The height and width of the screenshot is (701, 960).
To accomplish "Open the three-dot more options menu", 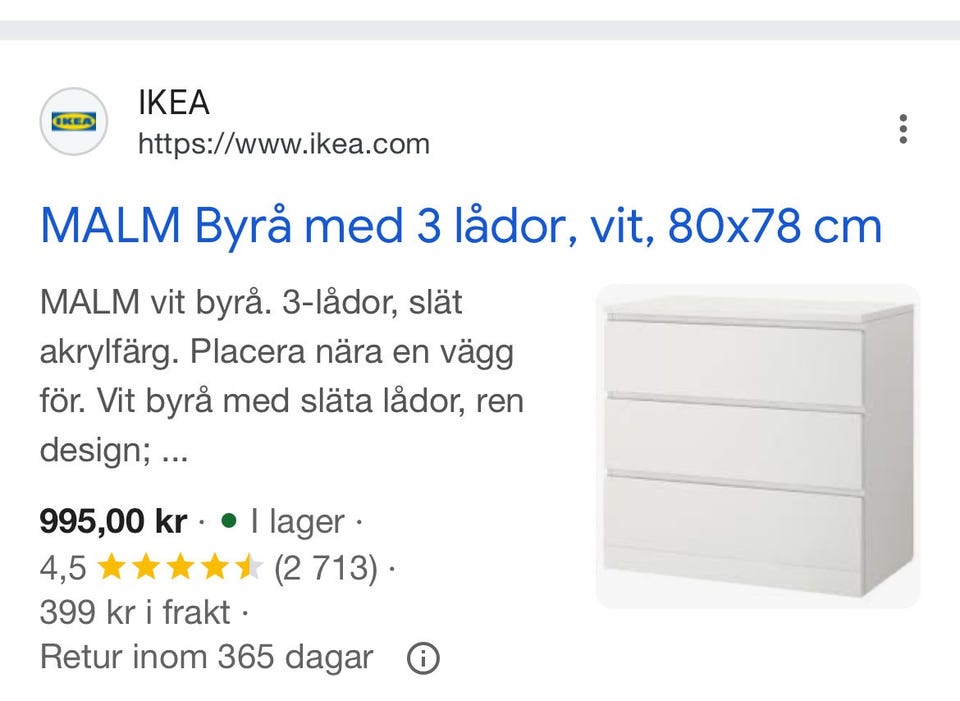I will pyautogui.click(x=903, y=129).
